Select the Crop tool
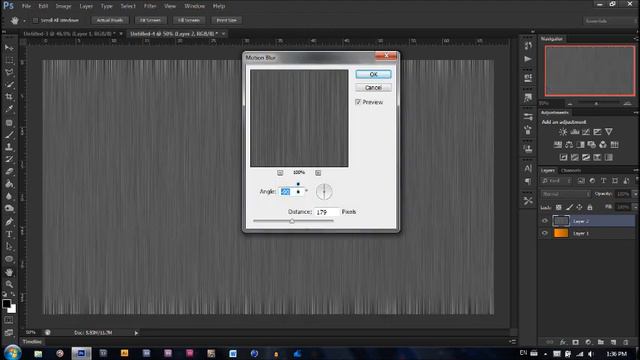This screenshot has width=640, height=360. pos(9,97)
